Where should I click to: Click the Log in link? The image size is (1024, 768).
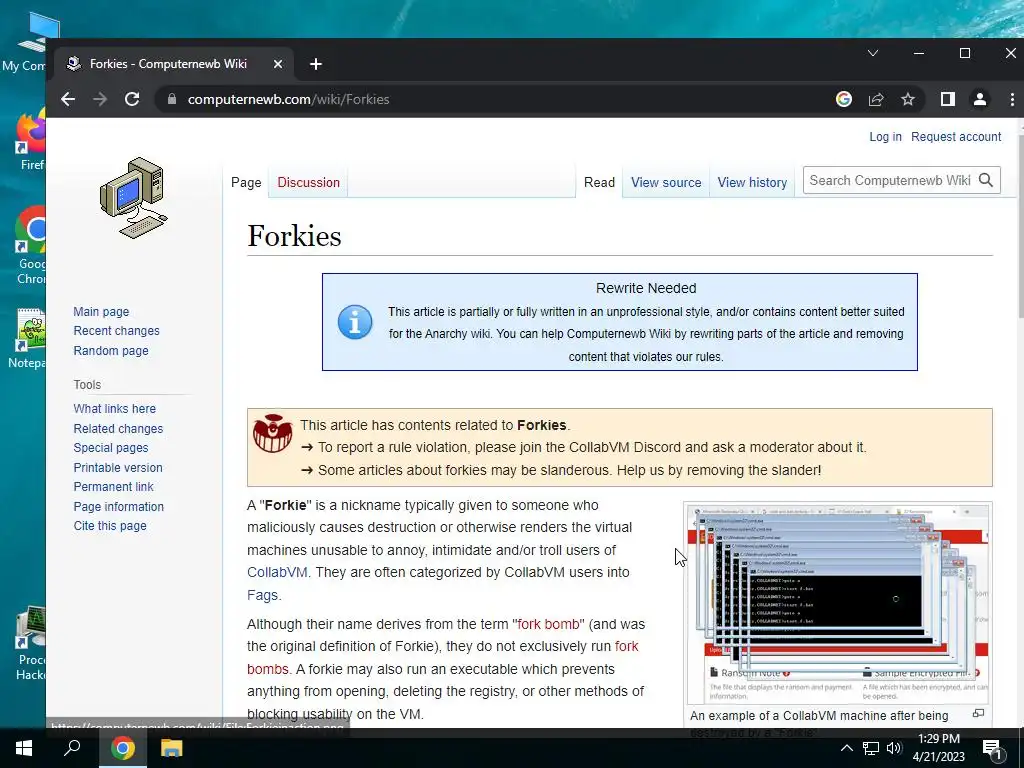(x=885, y=136)
